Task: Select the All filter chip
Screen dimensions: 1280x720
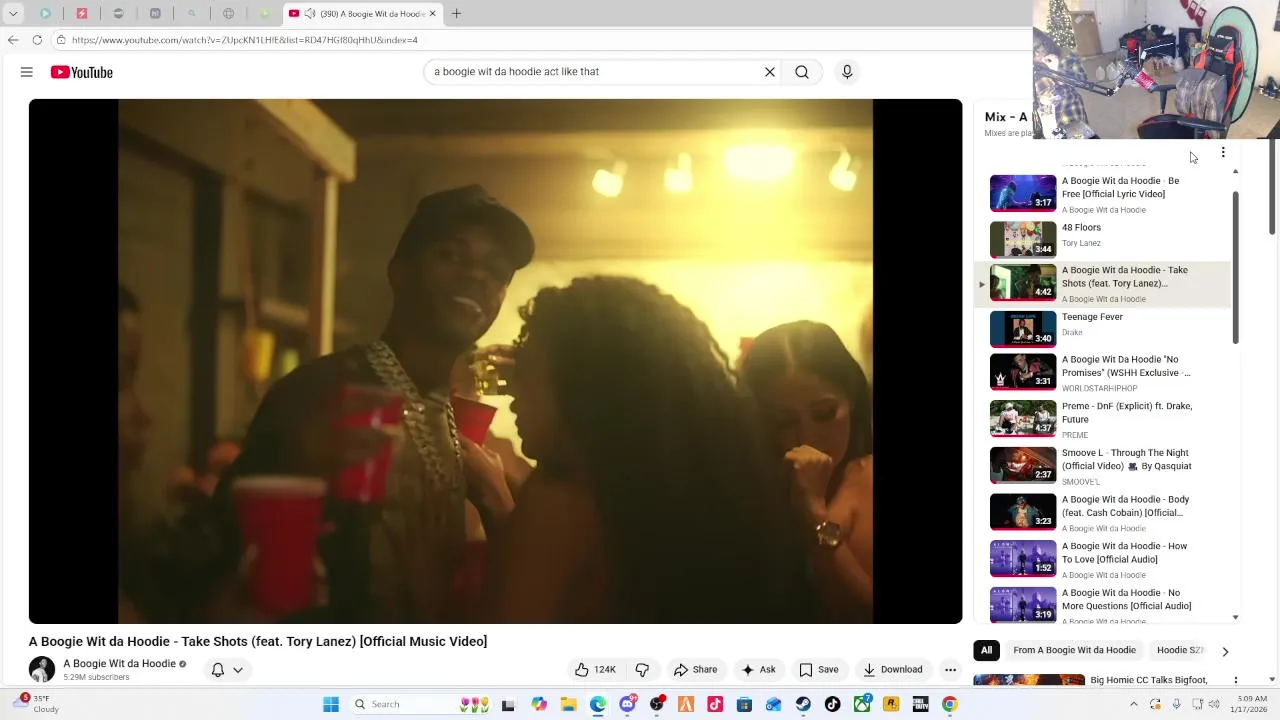Action: (986, 650)
